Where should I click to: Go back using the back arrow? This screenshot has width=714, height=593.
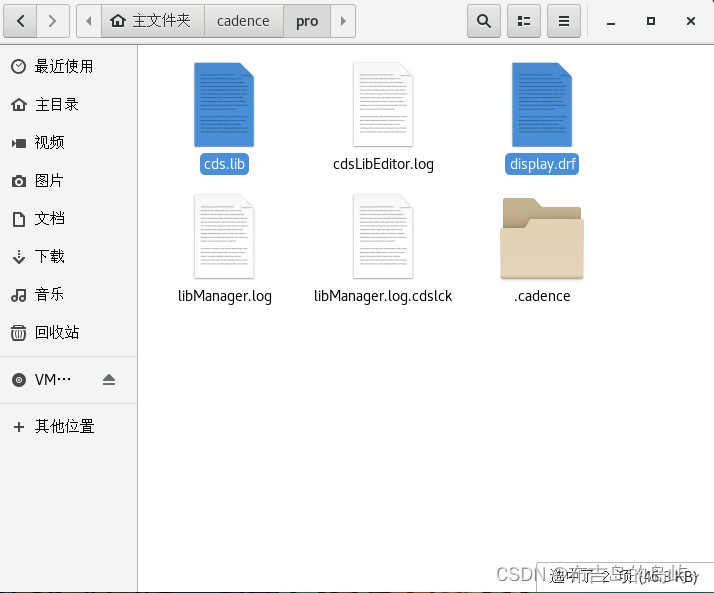click(x=22, y=20)
